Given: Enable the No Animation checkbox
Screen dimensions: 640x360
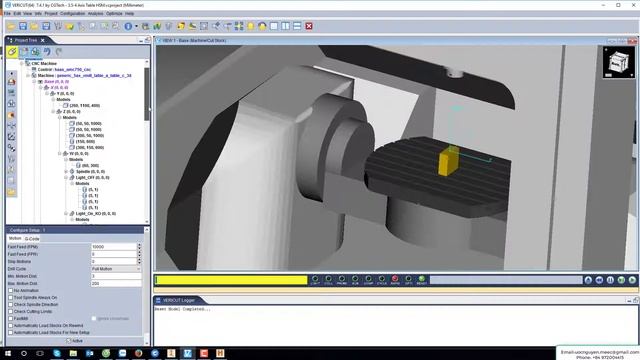Looking at the screenshot, I should (11, 291).
